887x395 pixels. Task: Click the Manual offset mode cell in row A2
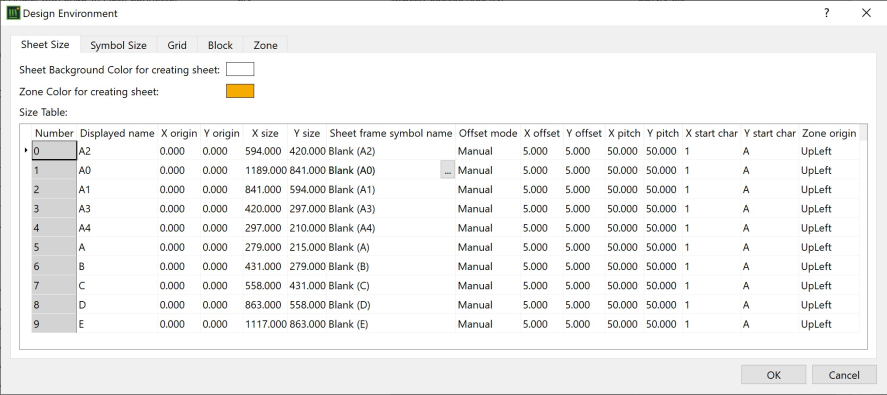[488, 151]
